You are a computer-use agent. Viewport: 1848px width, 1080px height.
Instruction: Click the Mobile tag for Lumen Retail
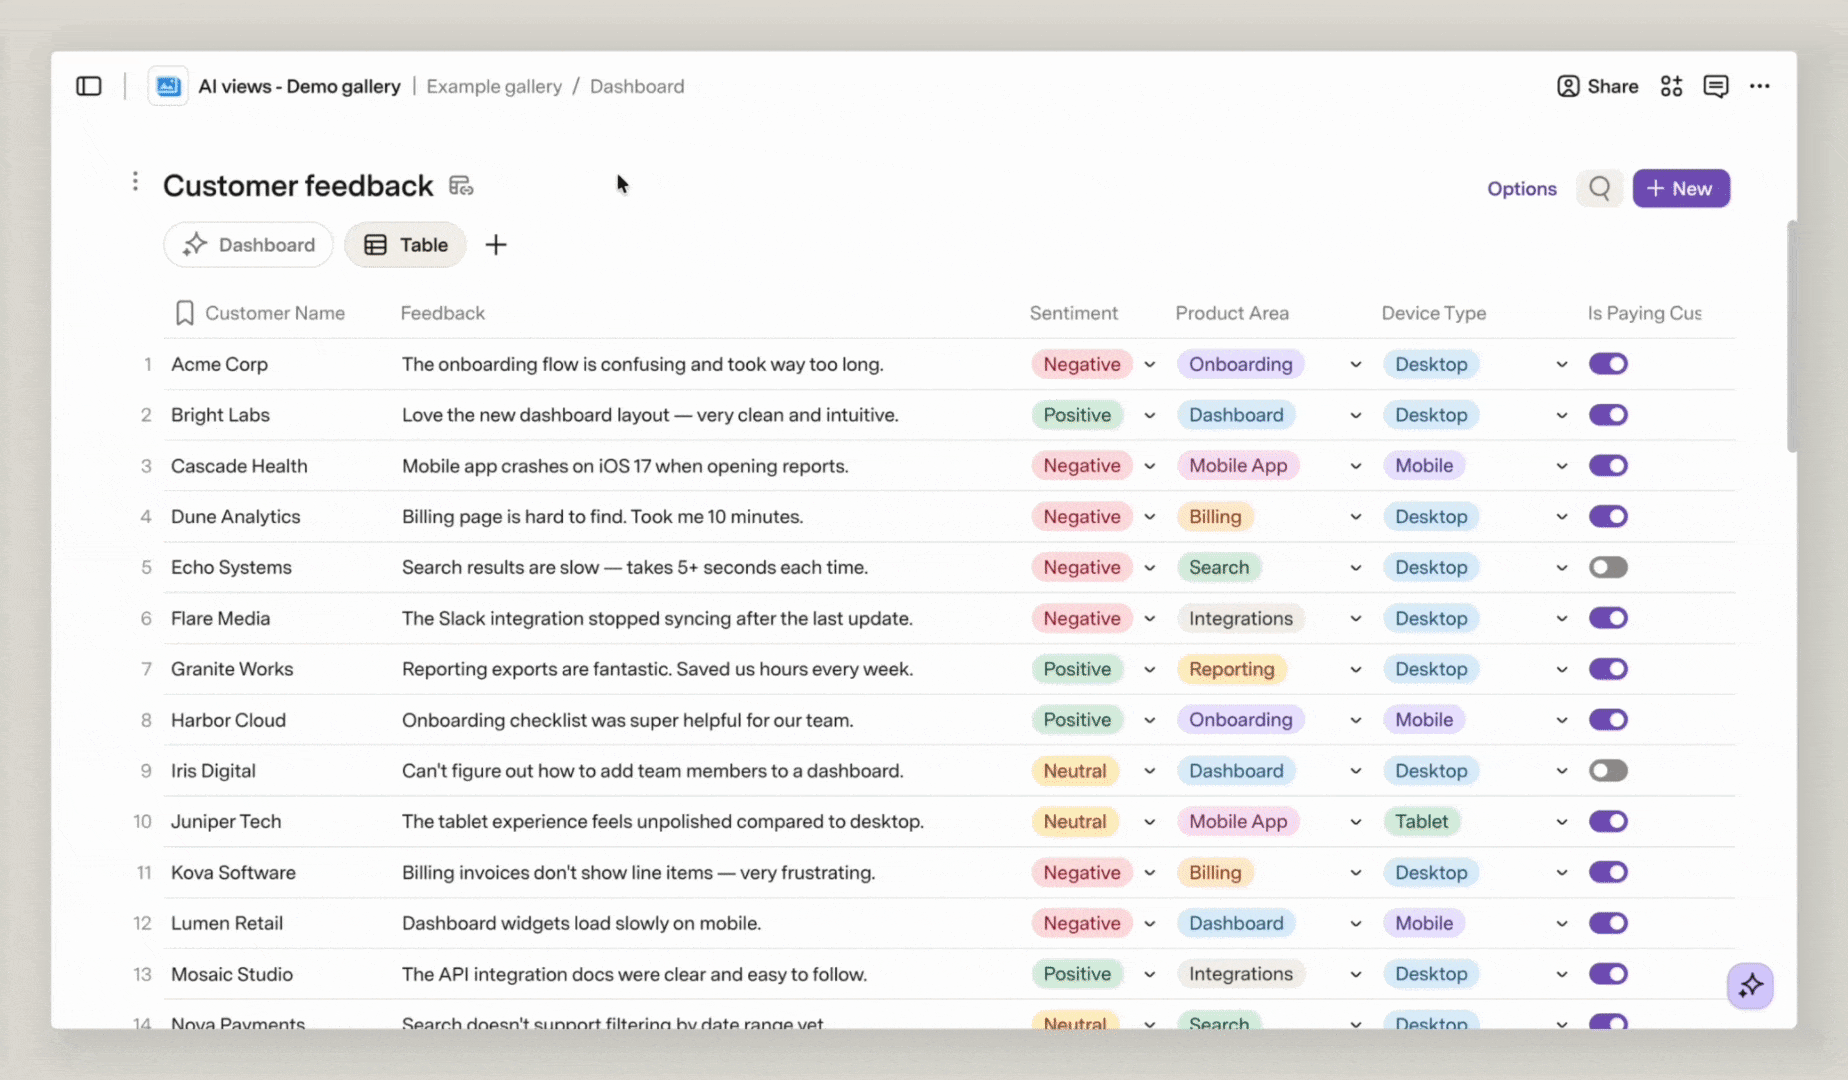click(1424, 923)
